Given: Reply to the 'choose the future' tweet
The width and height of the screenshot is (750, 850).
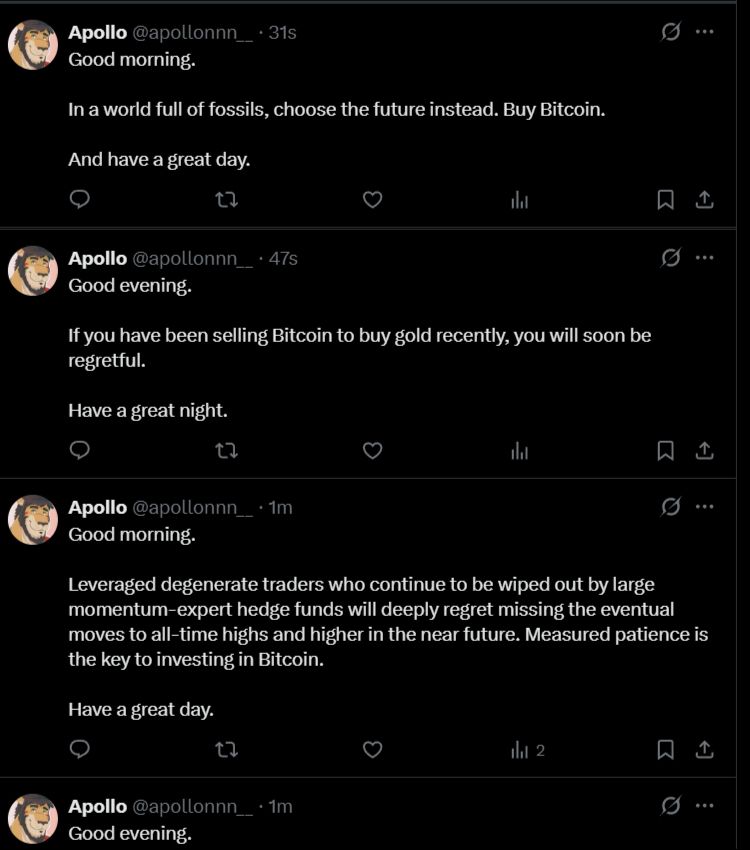Looking at the screenshot, I should [x=80, y=200].
